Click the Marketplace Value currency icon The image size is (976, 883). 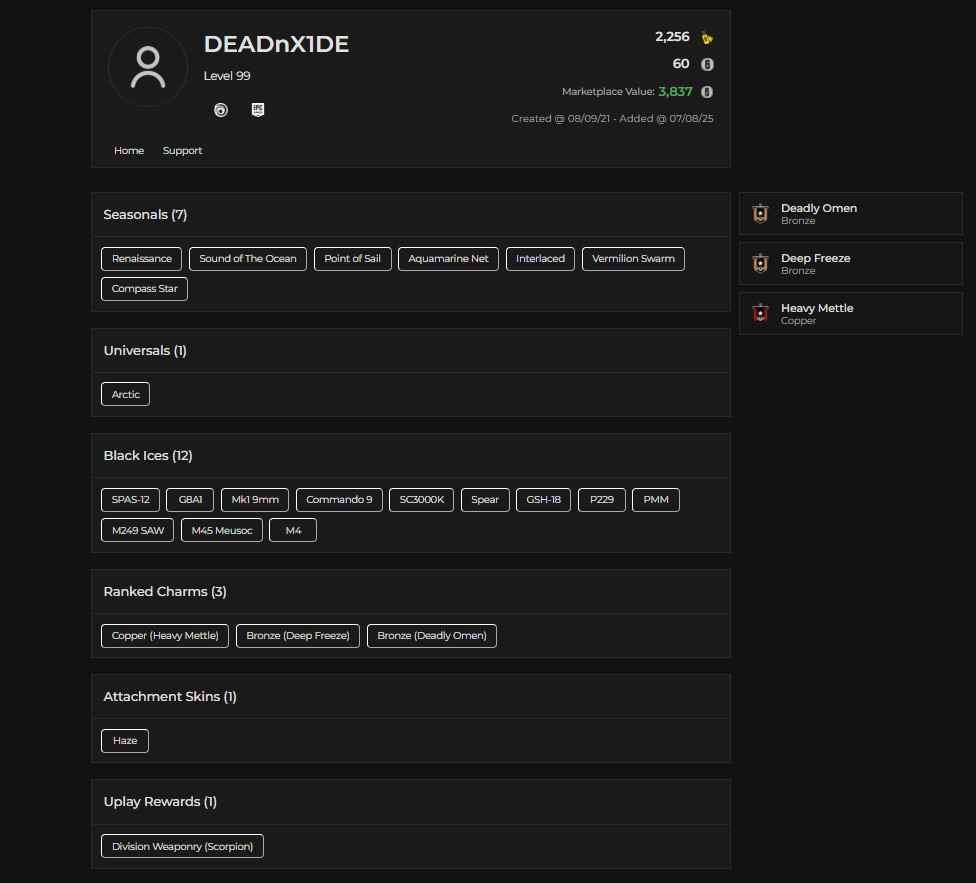706,91
